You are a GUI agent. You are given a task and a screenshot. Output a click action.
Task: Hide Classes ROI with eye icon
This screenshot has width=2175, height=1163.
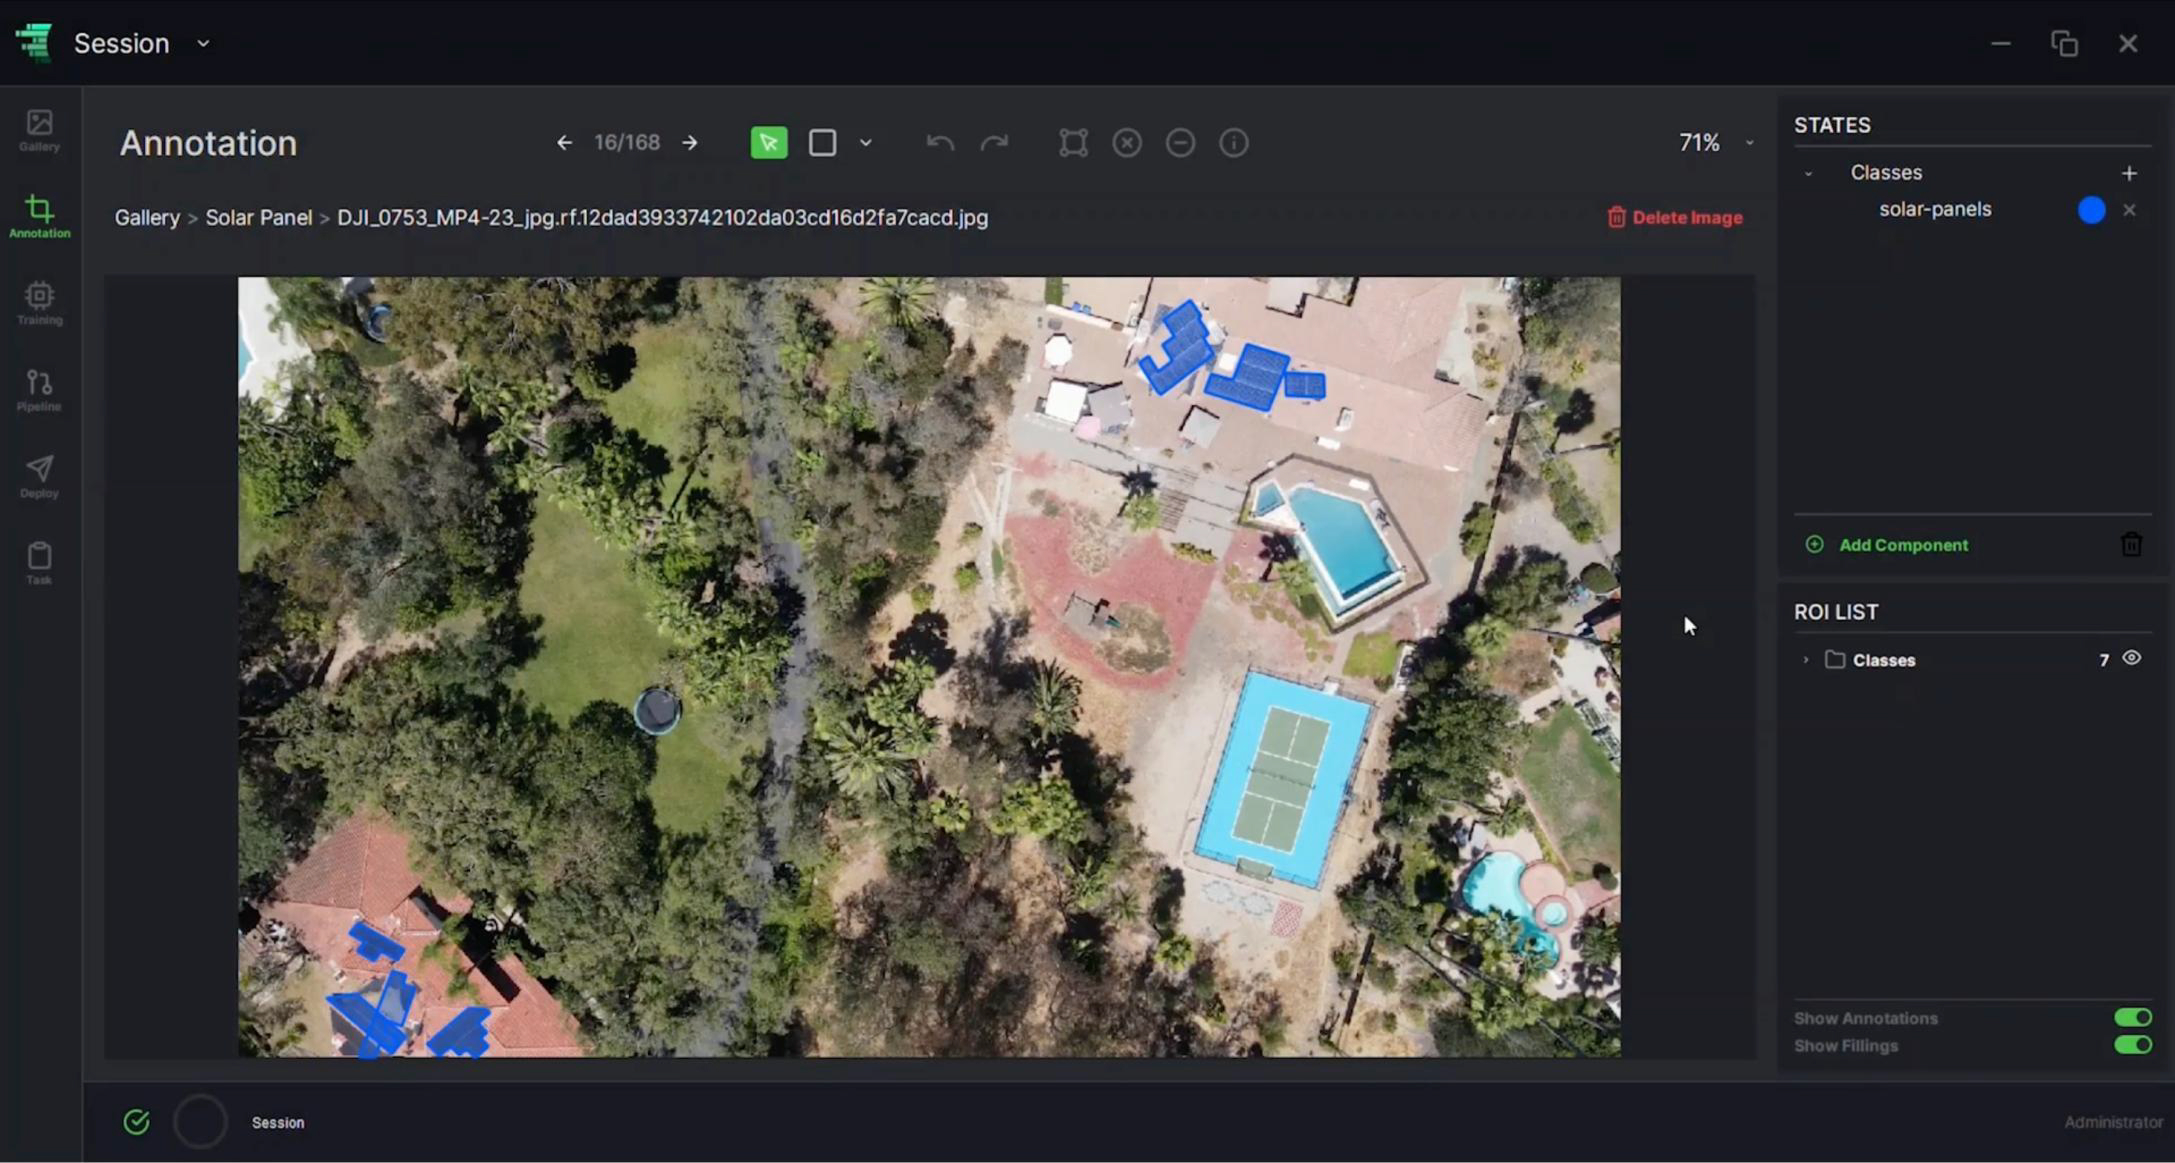coord(2131,658)
